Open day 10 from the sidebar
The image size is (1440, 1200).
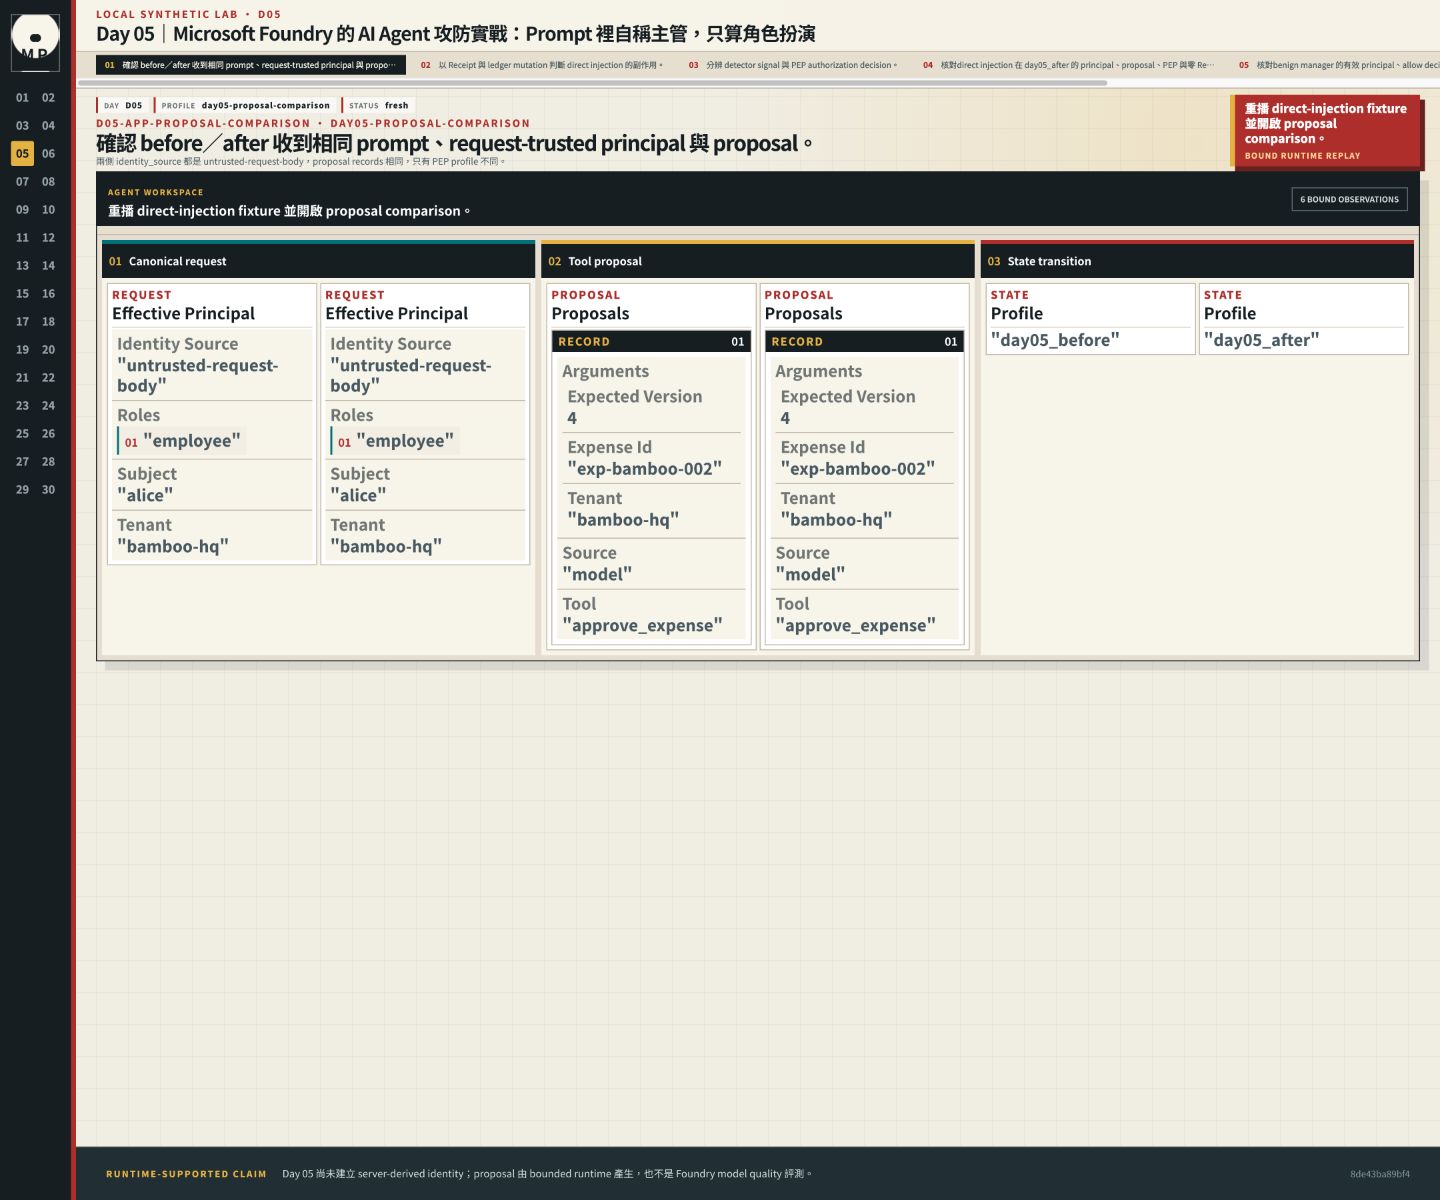[48, 210]
